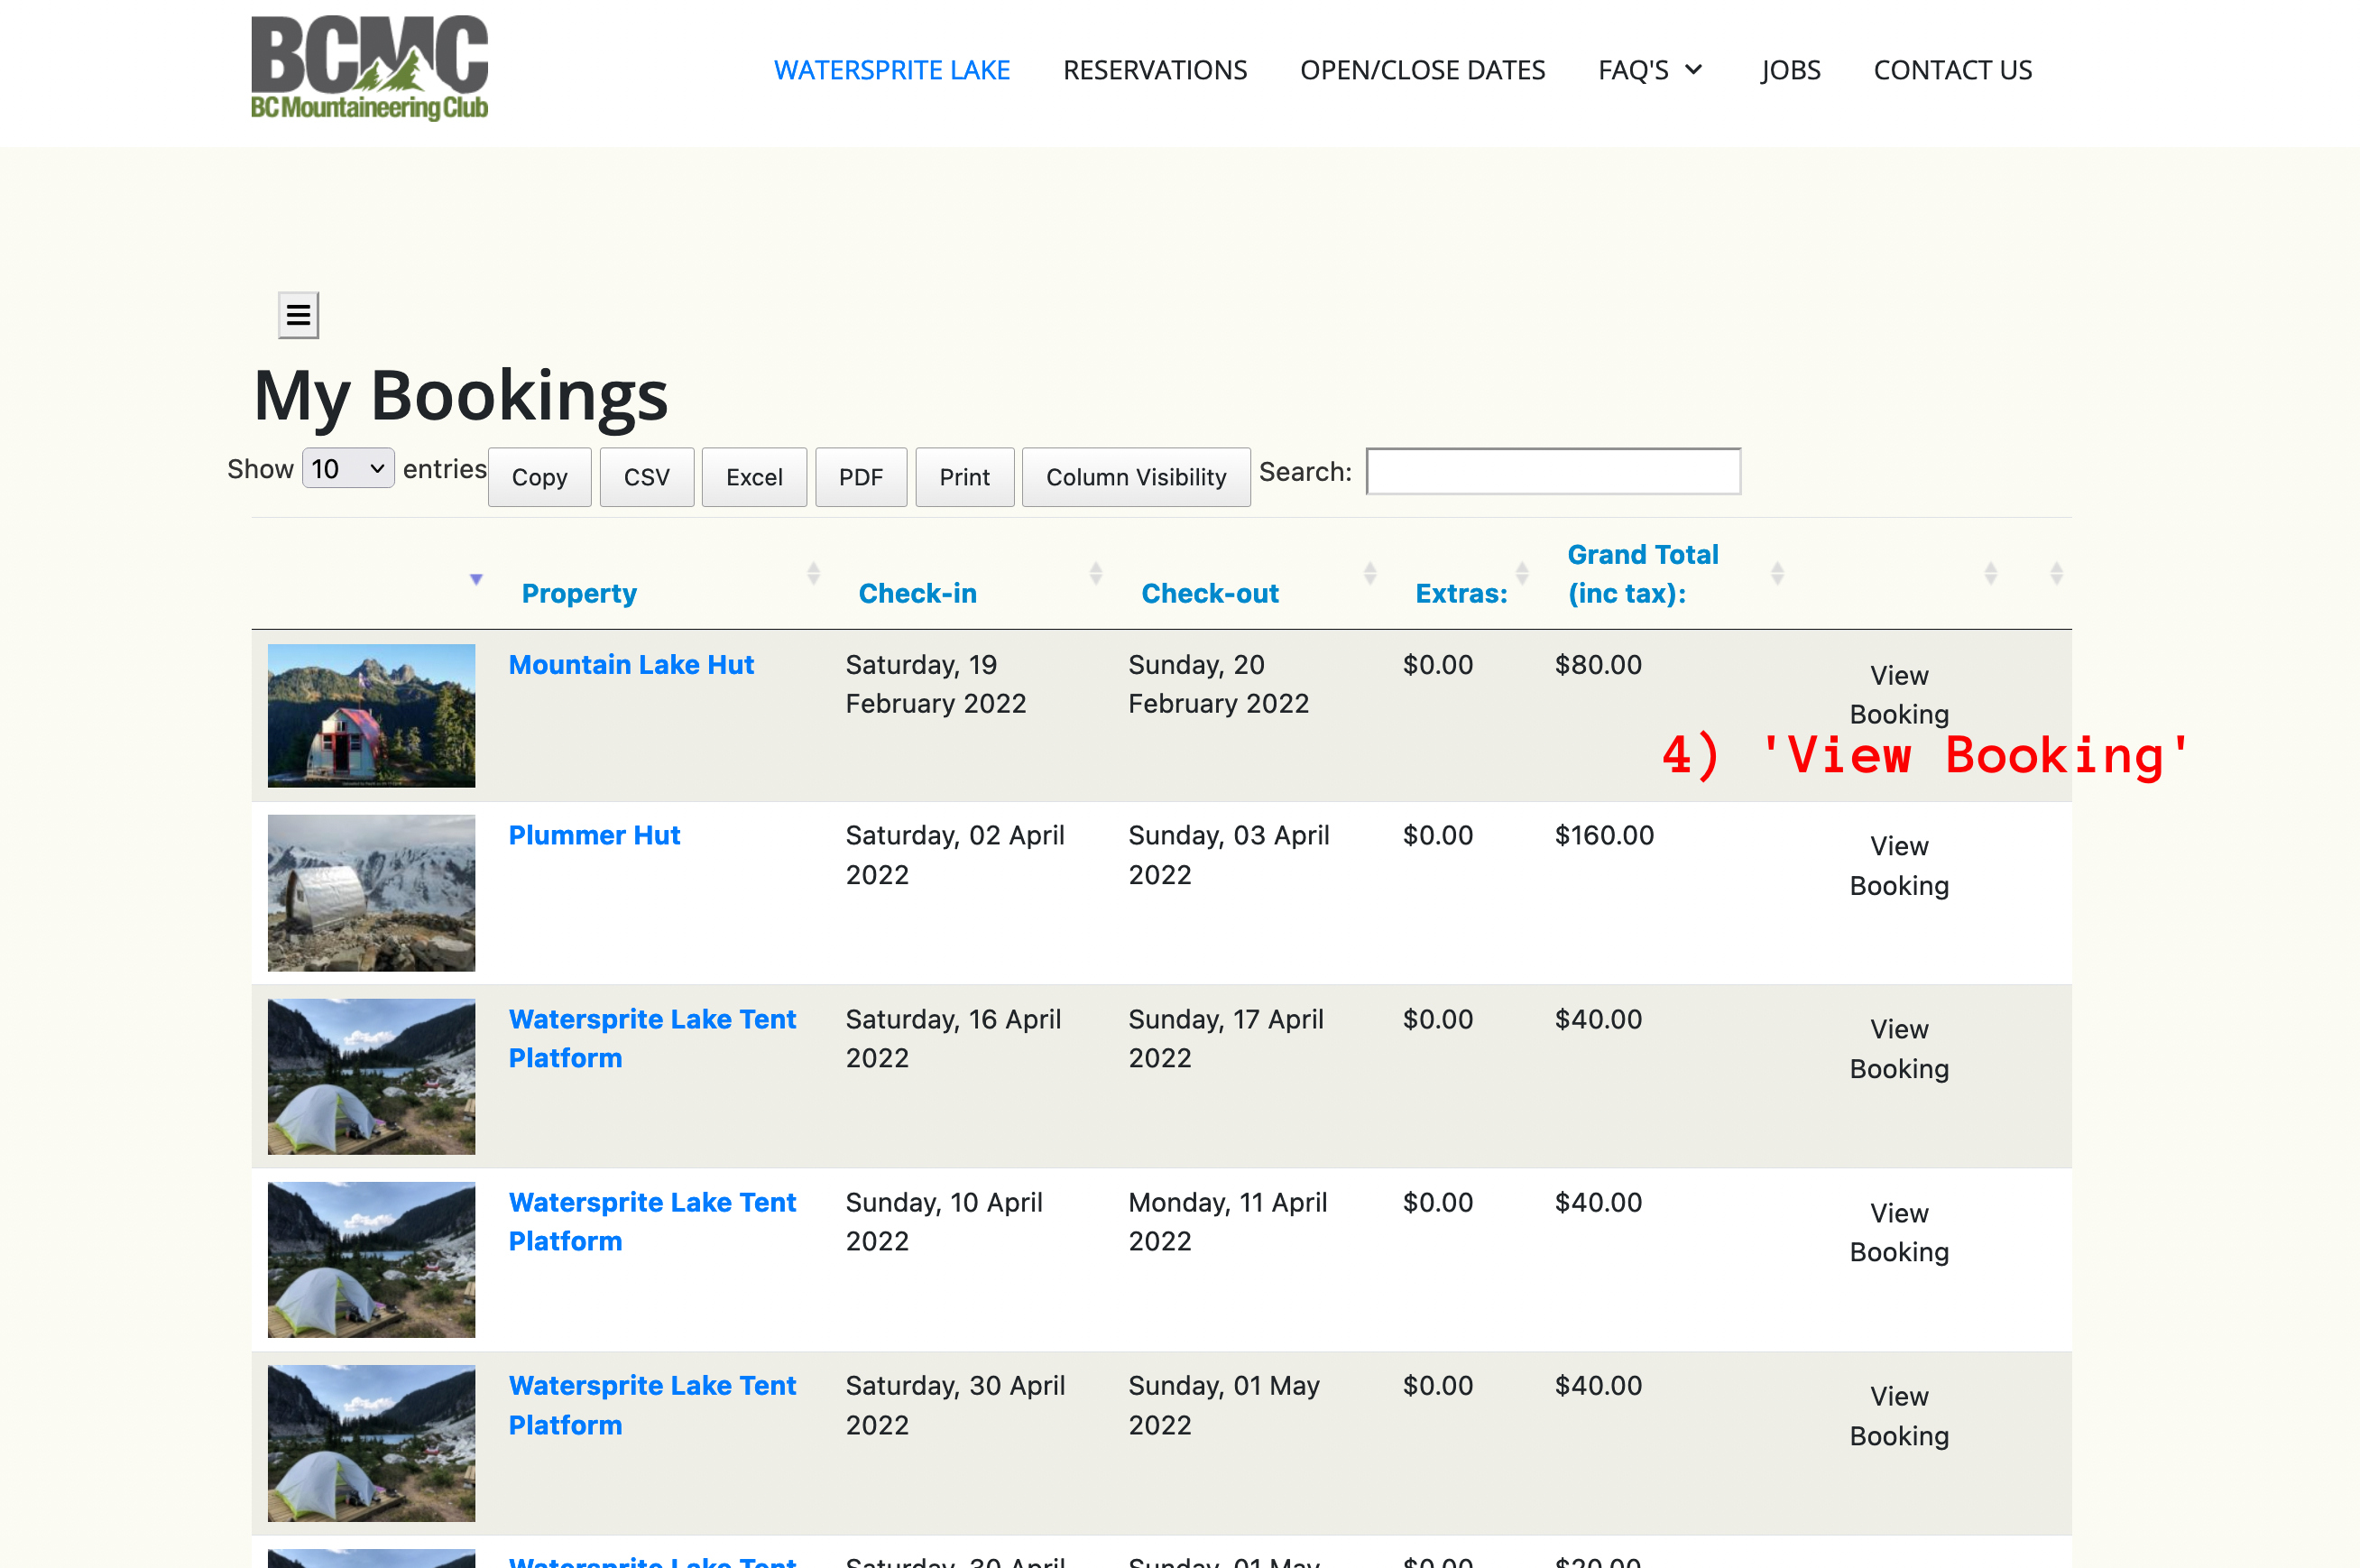This screenshot has height=1568, width=2360.
Task: Click the BC Mountaineering Club logo
Action: click(369, 68)
